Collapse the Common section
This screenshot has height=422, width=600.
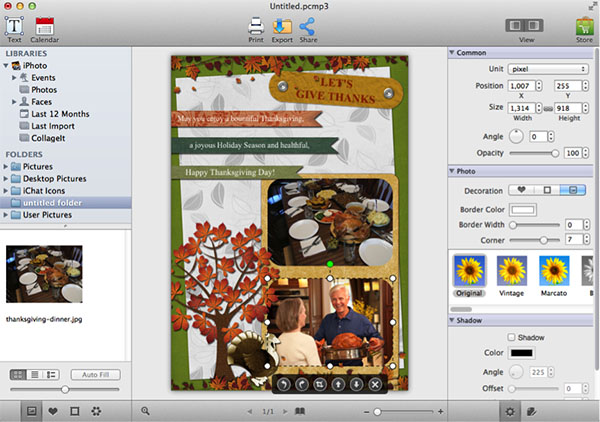click(452, 52)
